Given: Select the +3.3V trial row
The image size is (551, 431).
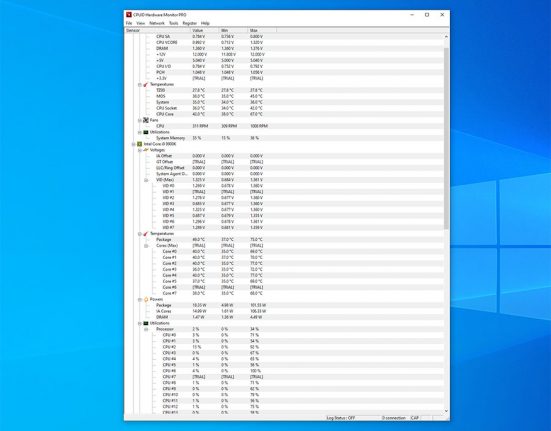Looking at the screenshot, I should tap(285, 78).
